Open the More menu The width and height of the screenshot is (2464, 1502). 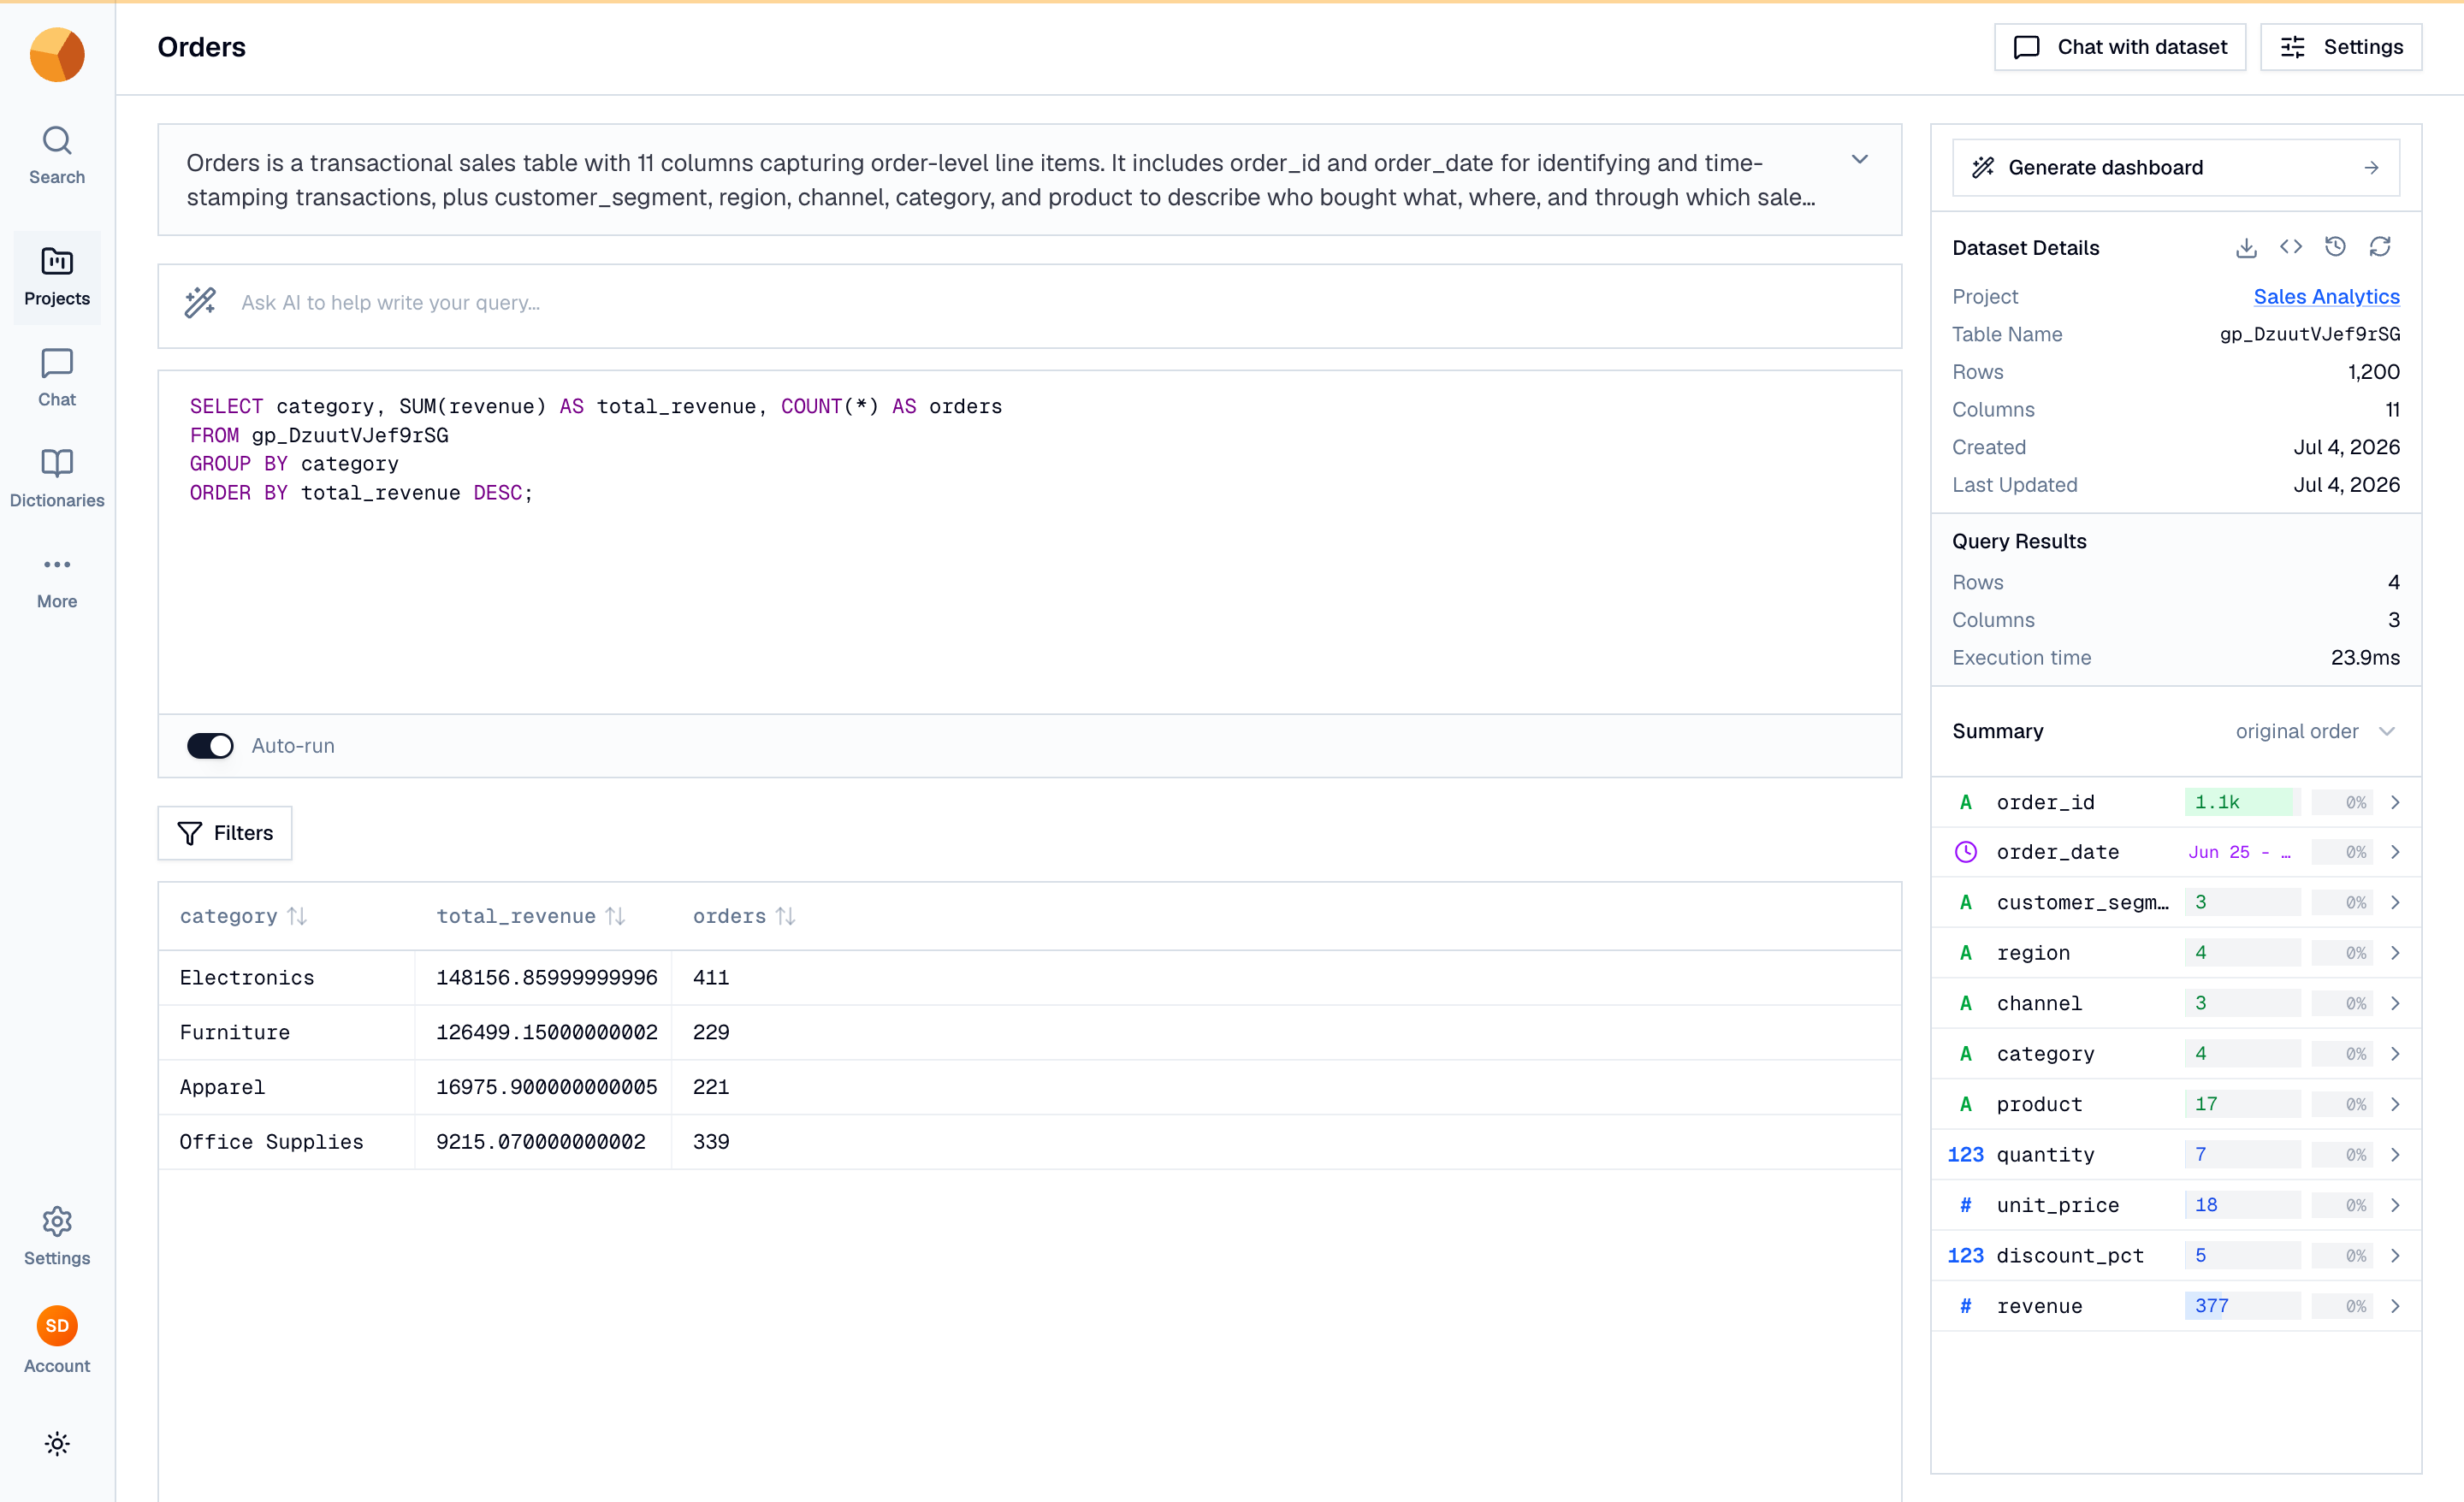point(57,582)
